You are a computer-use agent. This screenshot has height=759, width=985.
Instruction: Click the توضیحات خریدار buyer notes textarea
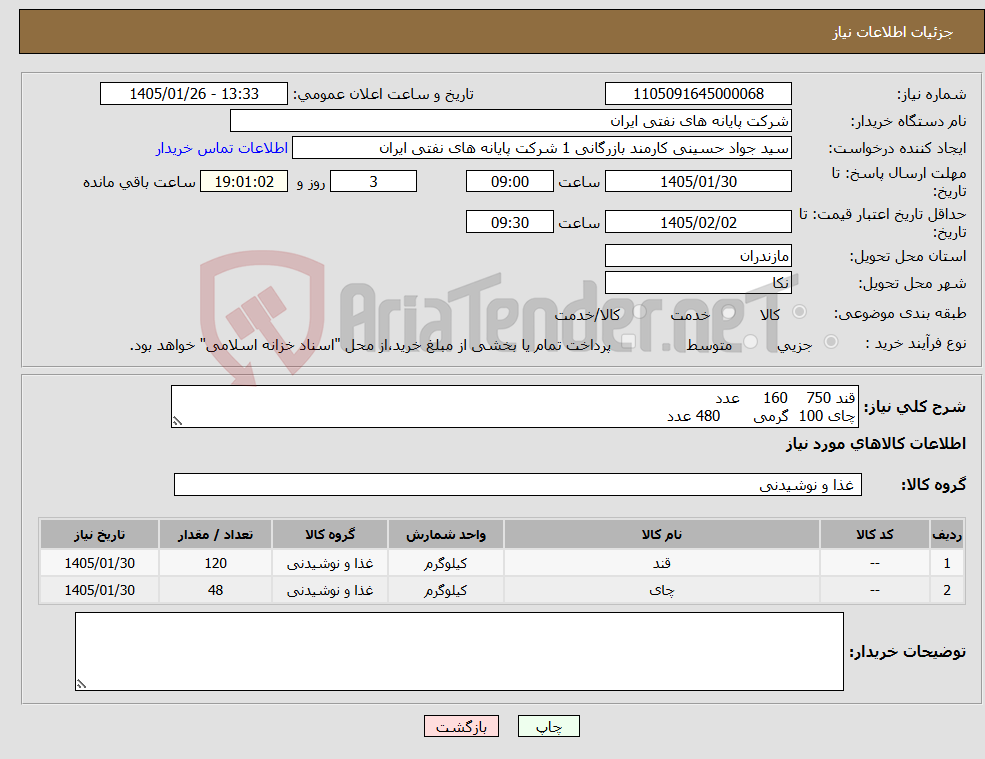(x=459, y=652)
